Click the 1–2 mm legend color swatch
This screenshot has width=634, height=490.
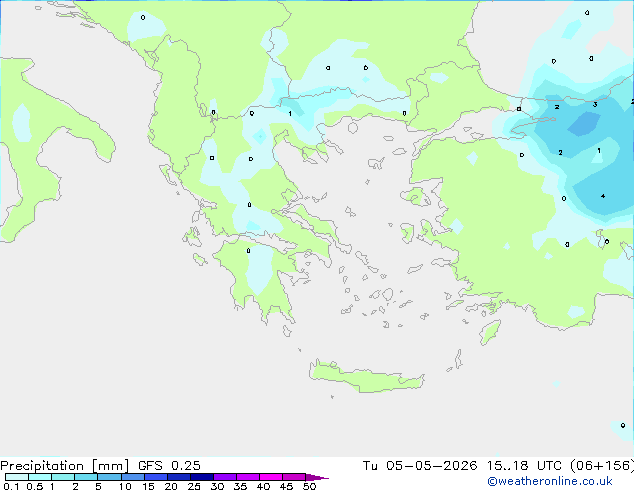point(63,477)
